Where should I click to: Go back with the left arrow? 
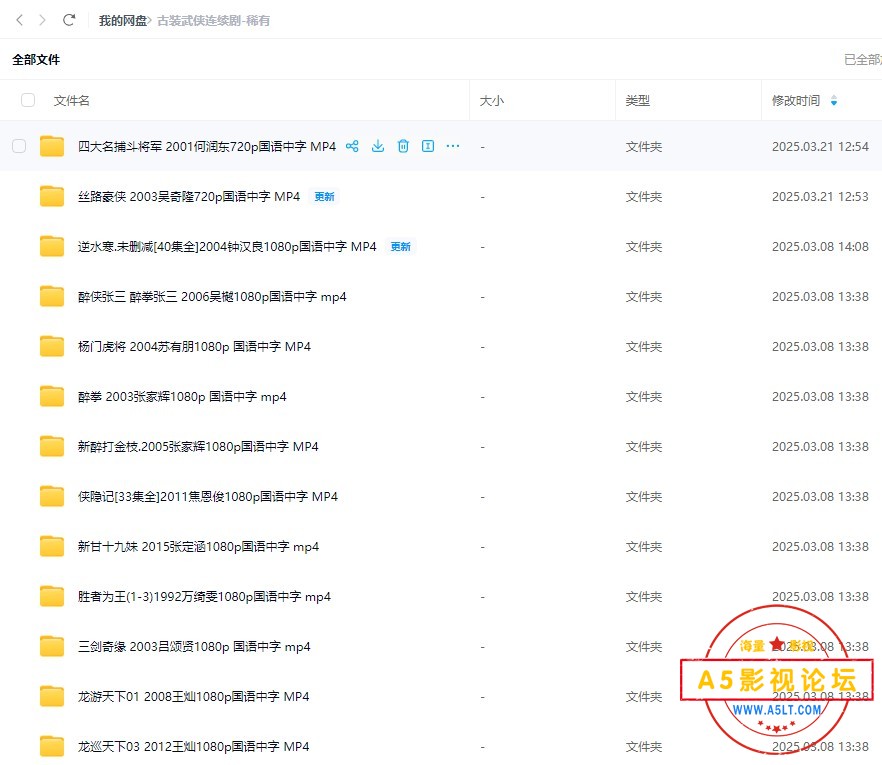click(20, 20)
